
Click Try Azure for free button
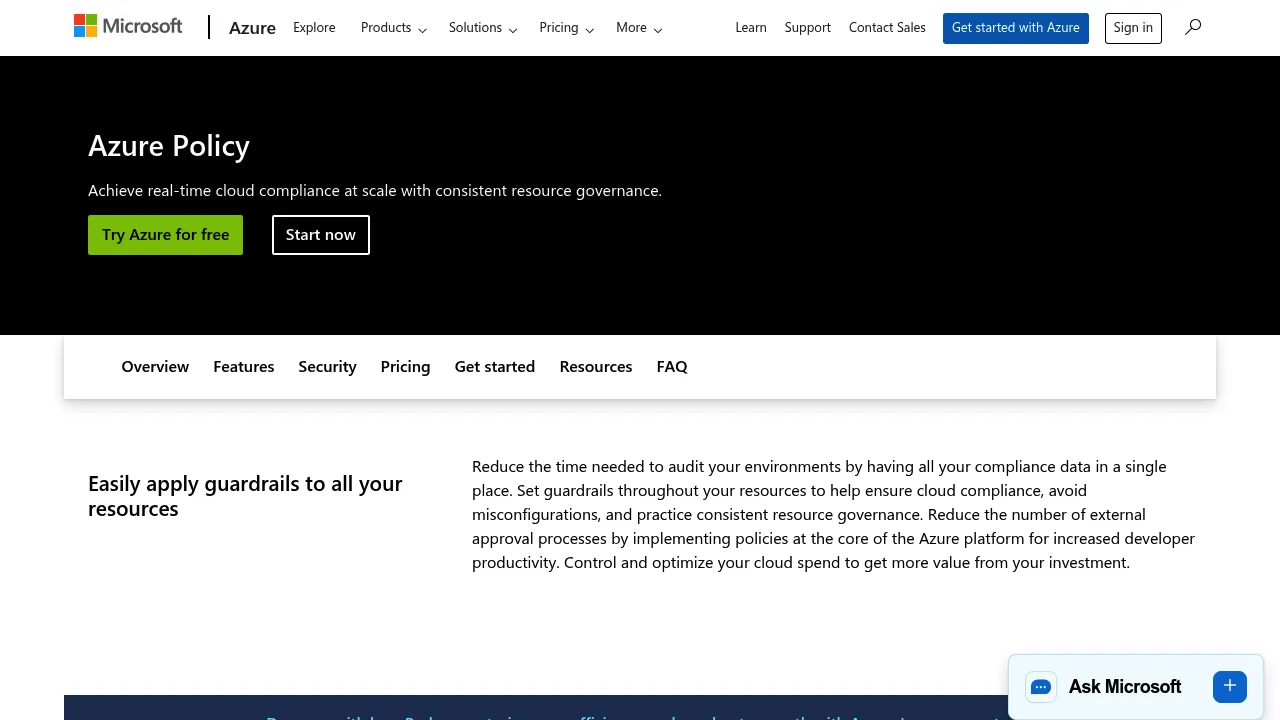[166, 235]
